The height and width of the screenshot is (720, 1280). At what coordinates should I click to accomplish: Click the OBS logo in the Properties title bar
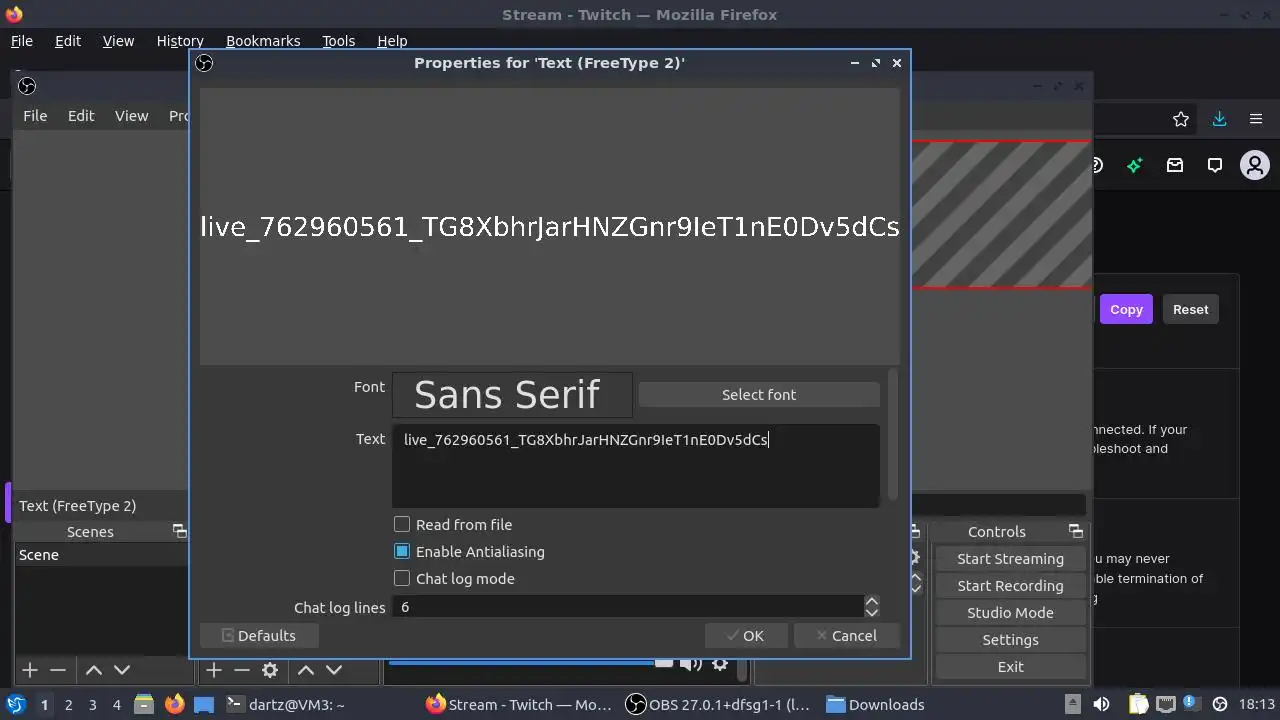pyautogui.click(x=204, y=63)
